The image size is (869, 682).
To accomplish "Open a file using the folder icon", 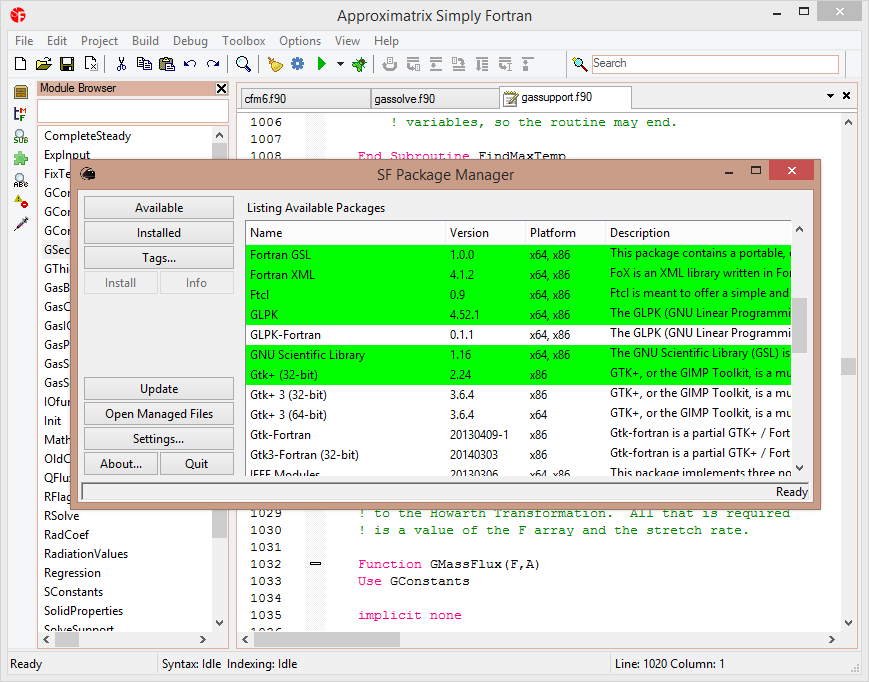I will click(x=43, y=64).
